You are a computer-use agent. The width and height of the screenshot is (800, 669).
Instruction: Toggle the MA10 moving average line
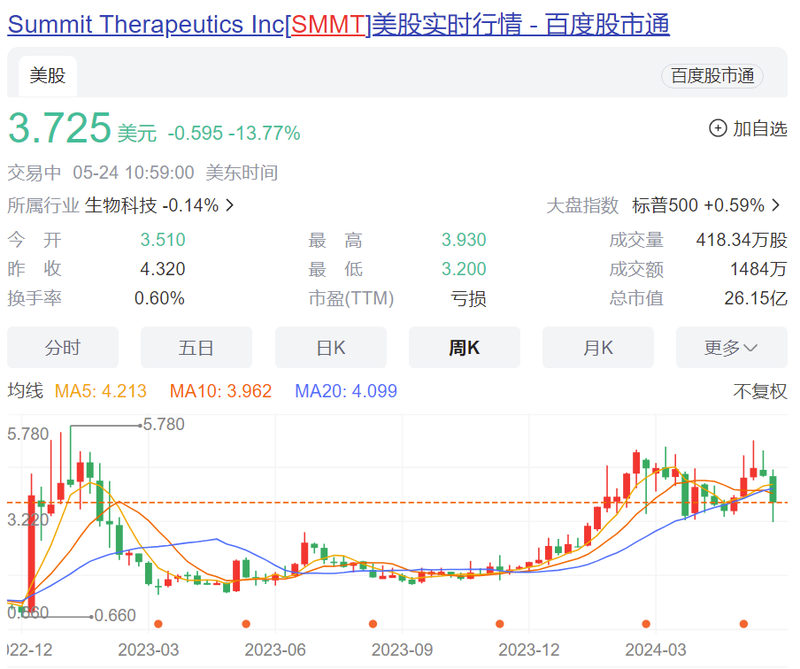(218, 391)
